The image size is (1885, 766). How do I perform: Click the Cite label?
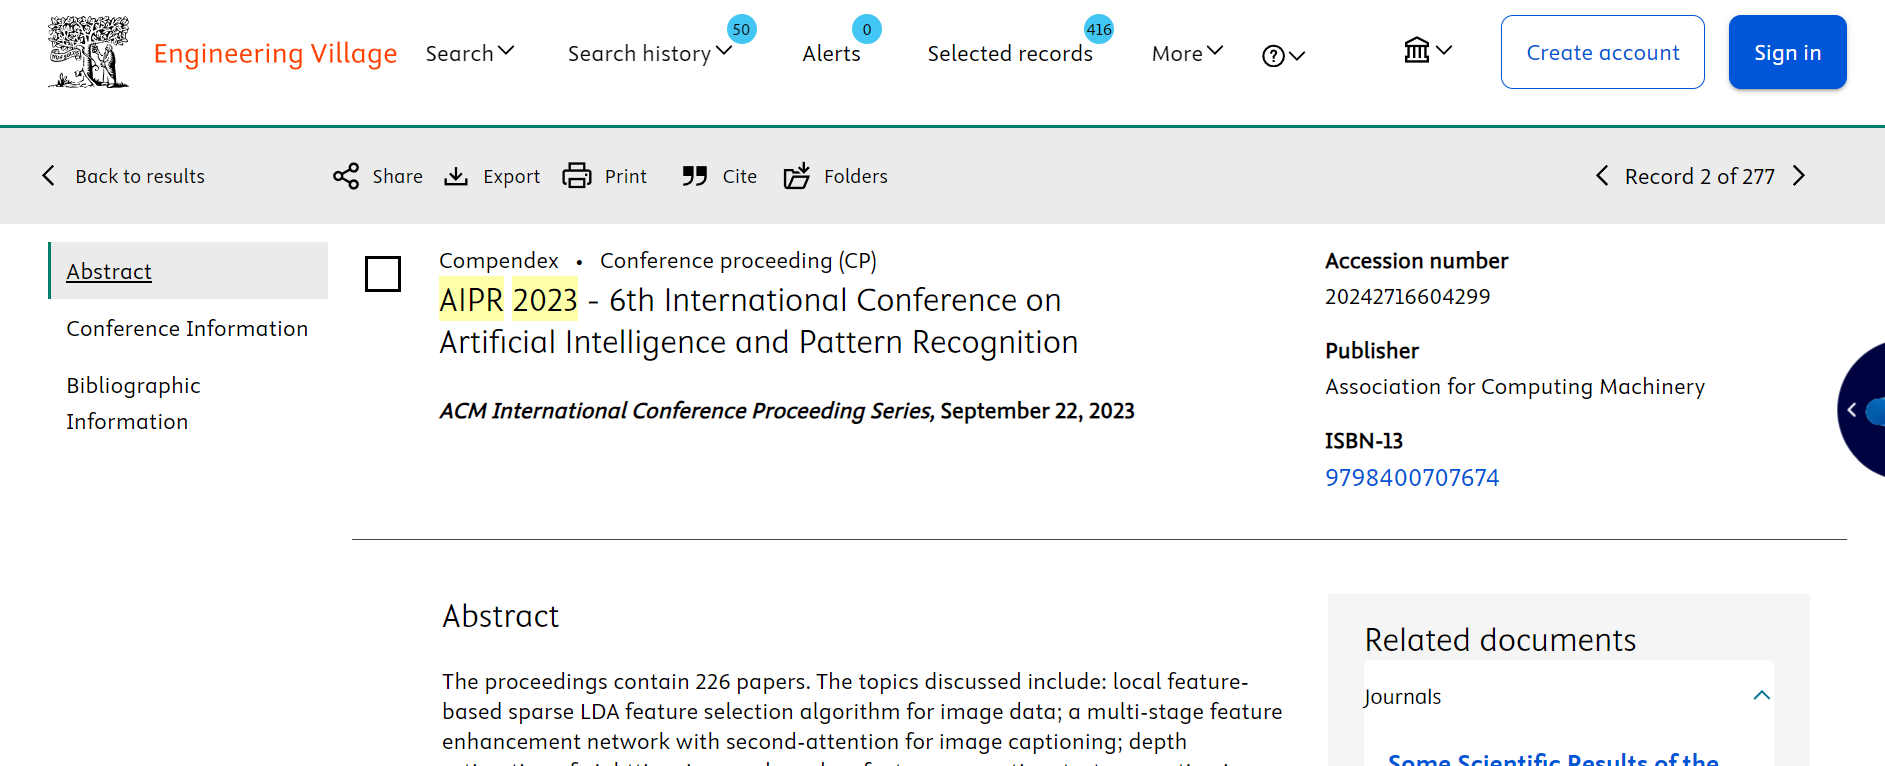click(739, 176)
